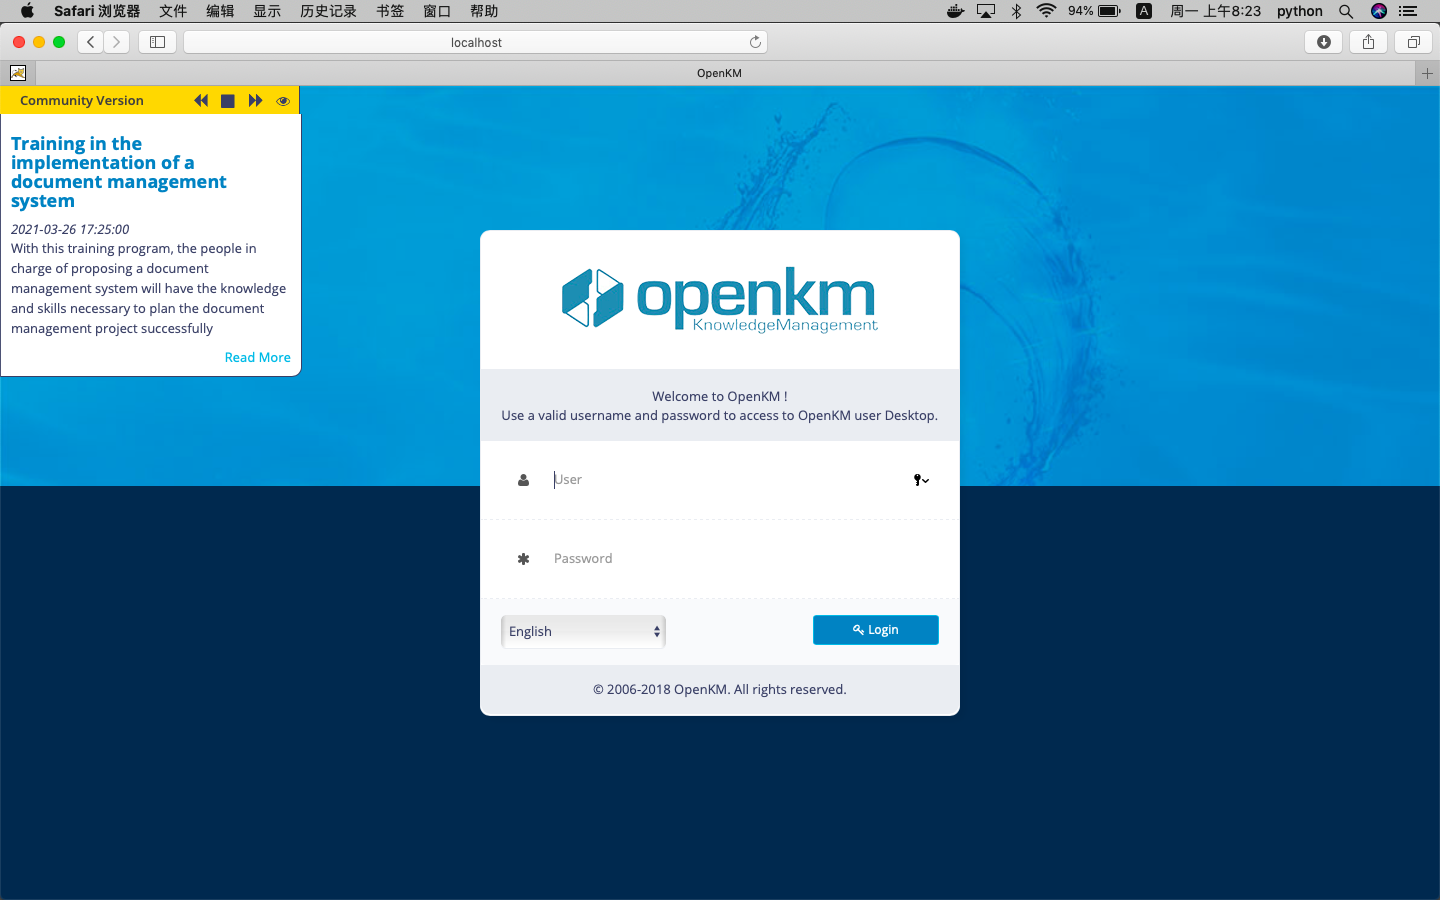The width and height of the screenshot is (1440, 900).
Task: Fast-forward to the next news item
Action: (x=255, y=100)
